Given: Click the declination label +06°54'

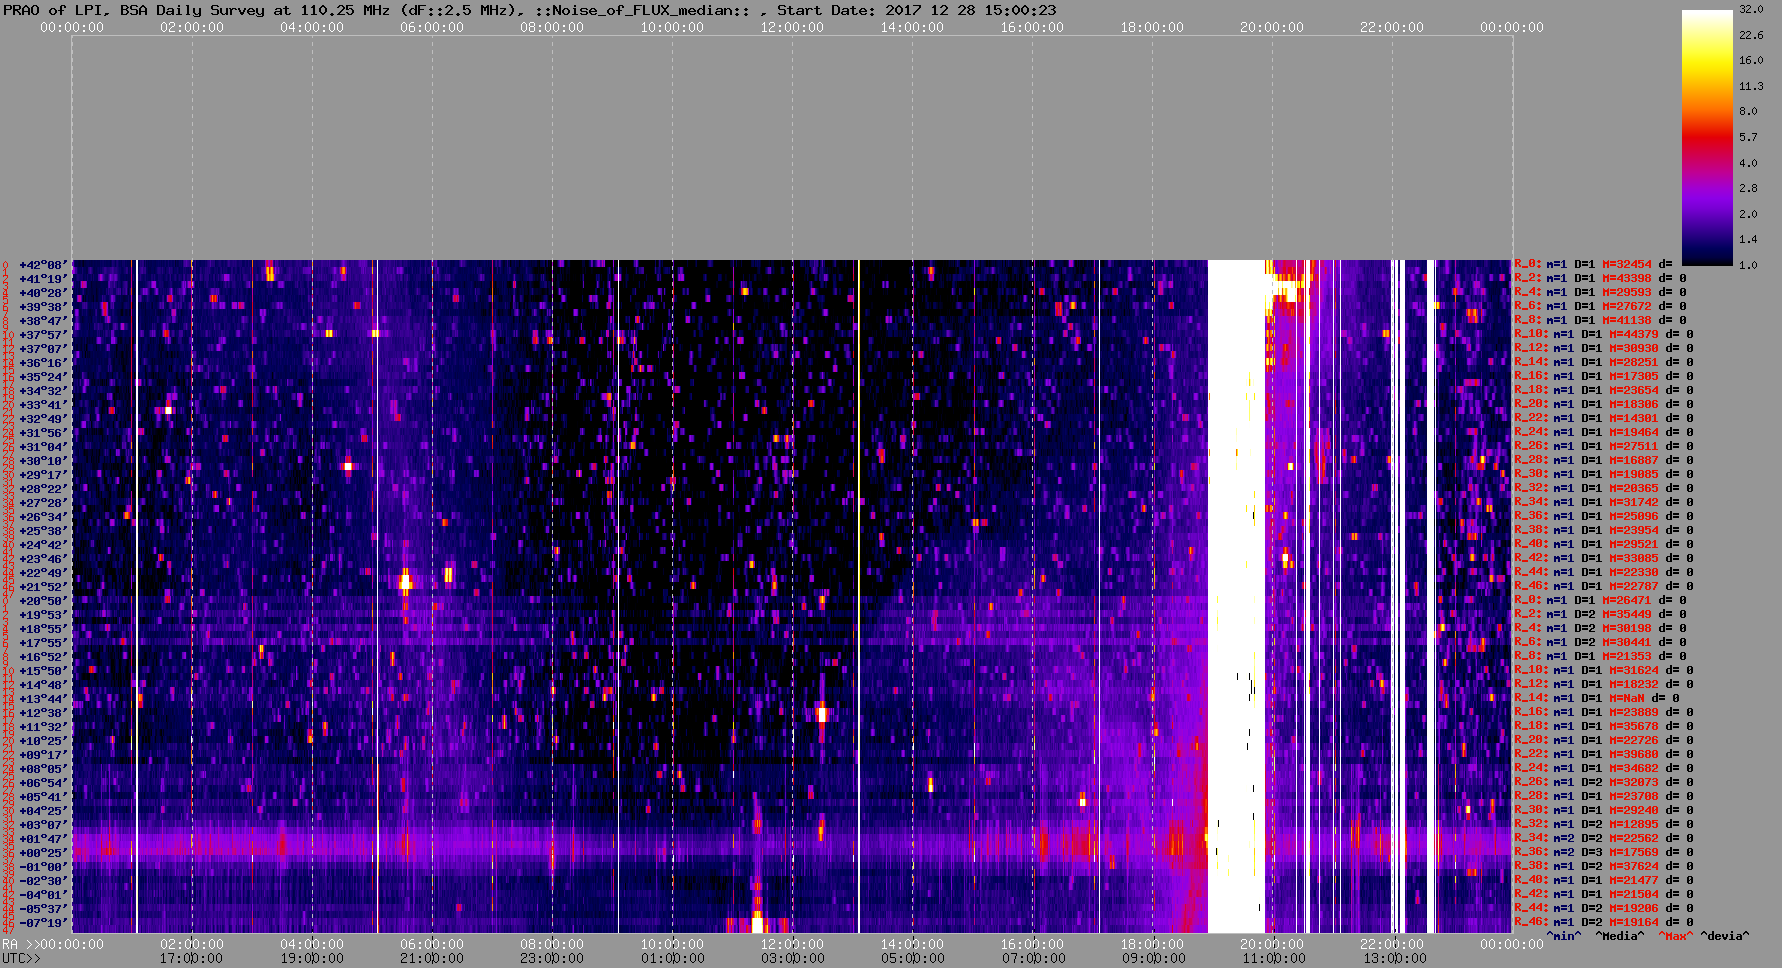Looking at the screenshot, I should coord(43,783).
